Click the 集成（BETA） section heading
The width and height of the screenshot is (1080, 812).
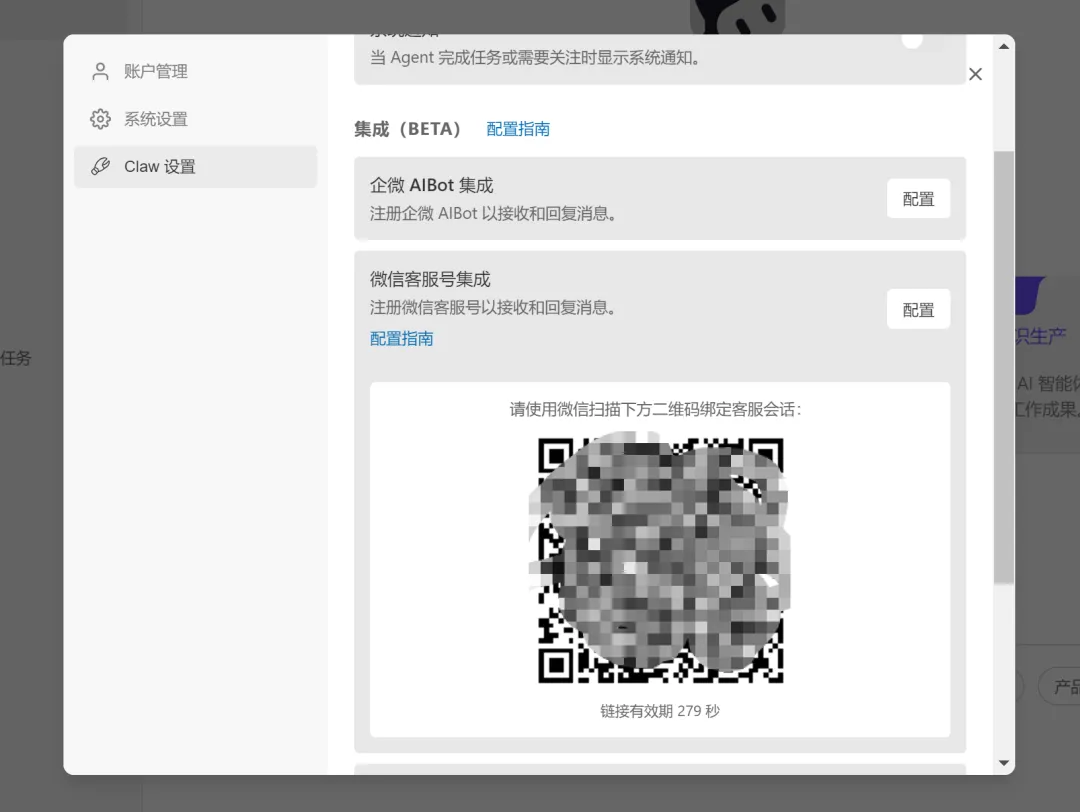(x=407, y=129)
